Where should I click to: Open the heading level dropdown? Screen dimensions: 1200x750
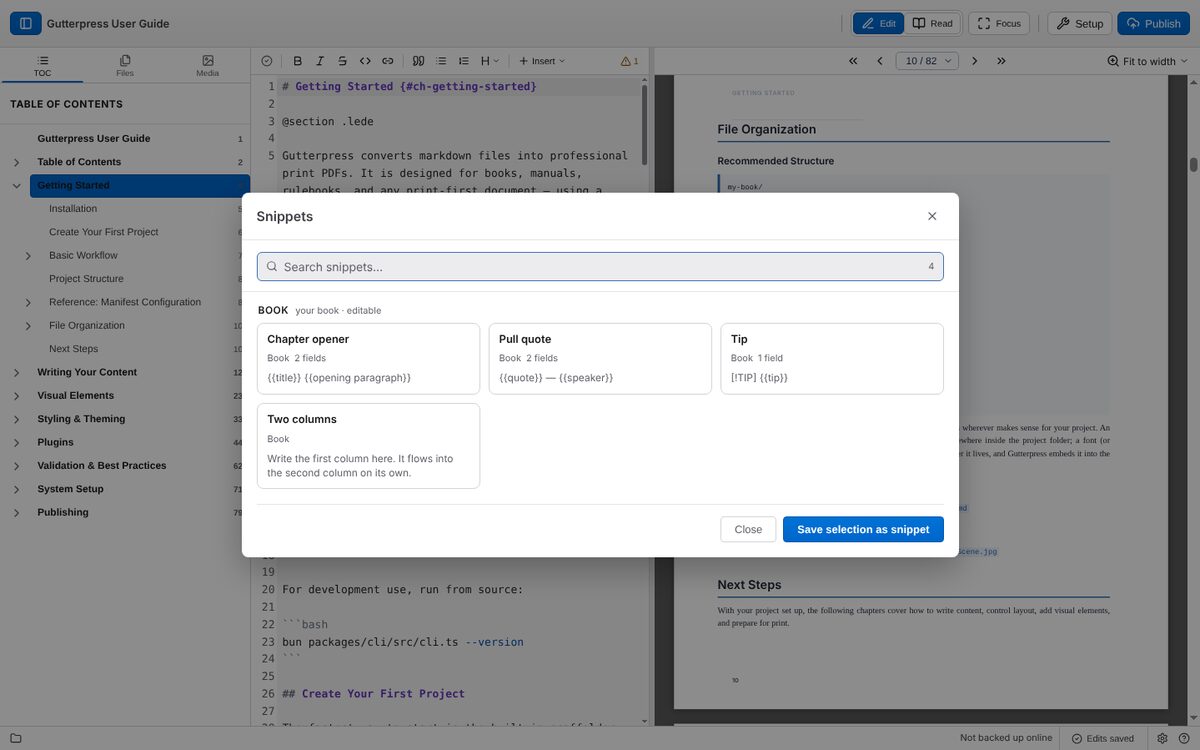point(489,61)
